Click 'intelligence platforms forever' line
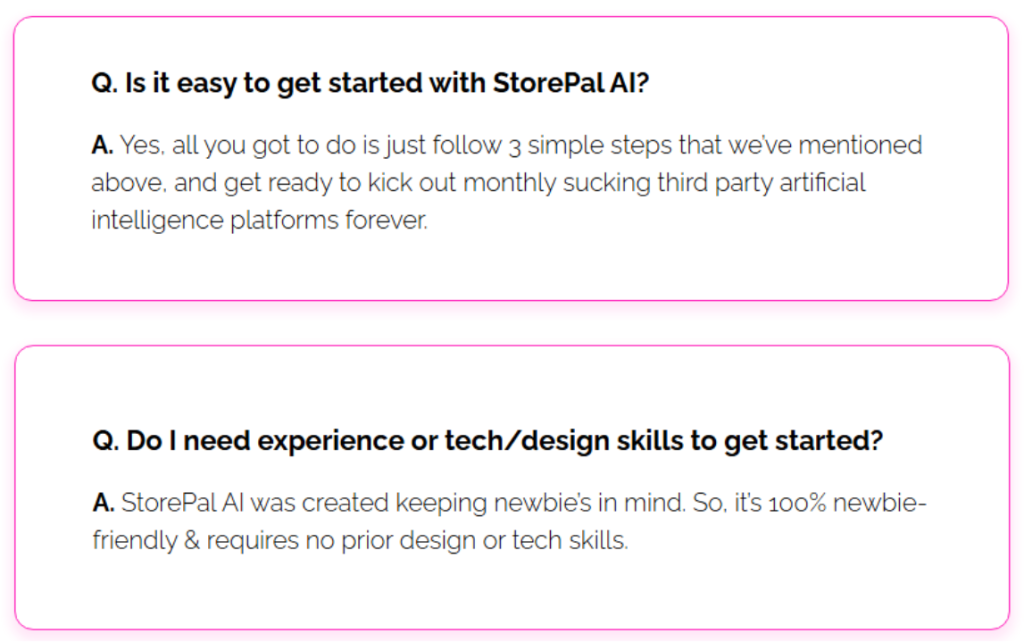1024x642 pixels. [x=259, y=220]
